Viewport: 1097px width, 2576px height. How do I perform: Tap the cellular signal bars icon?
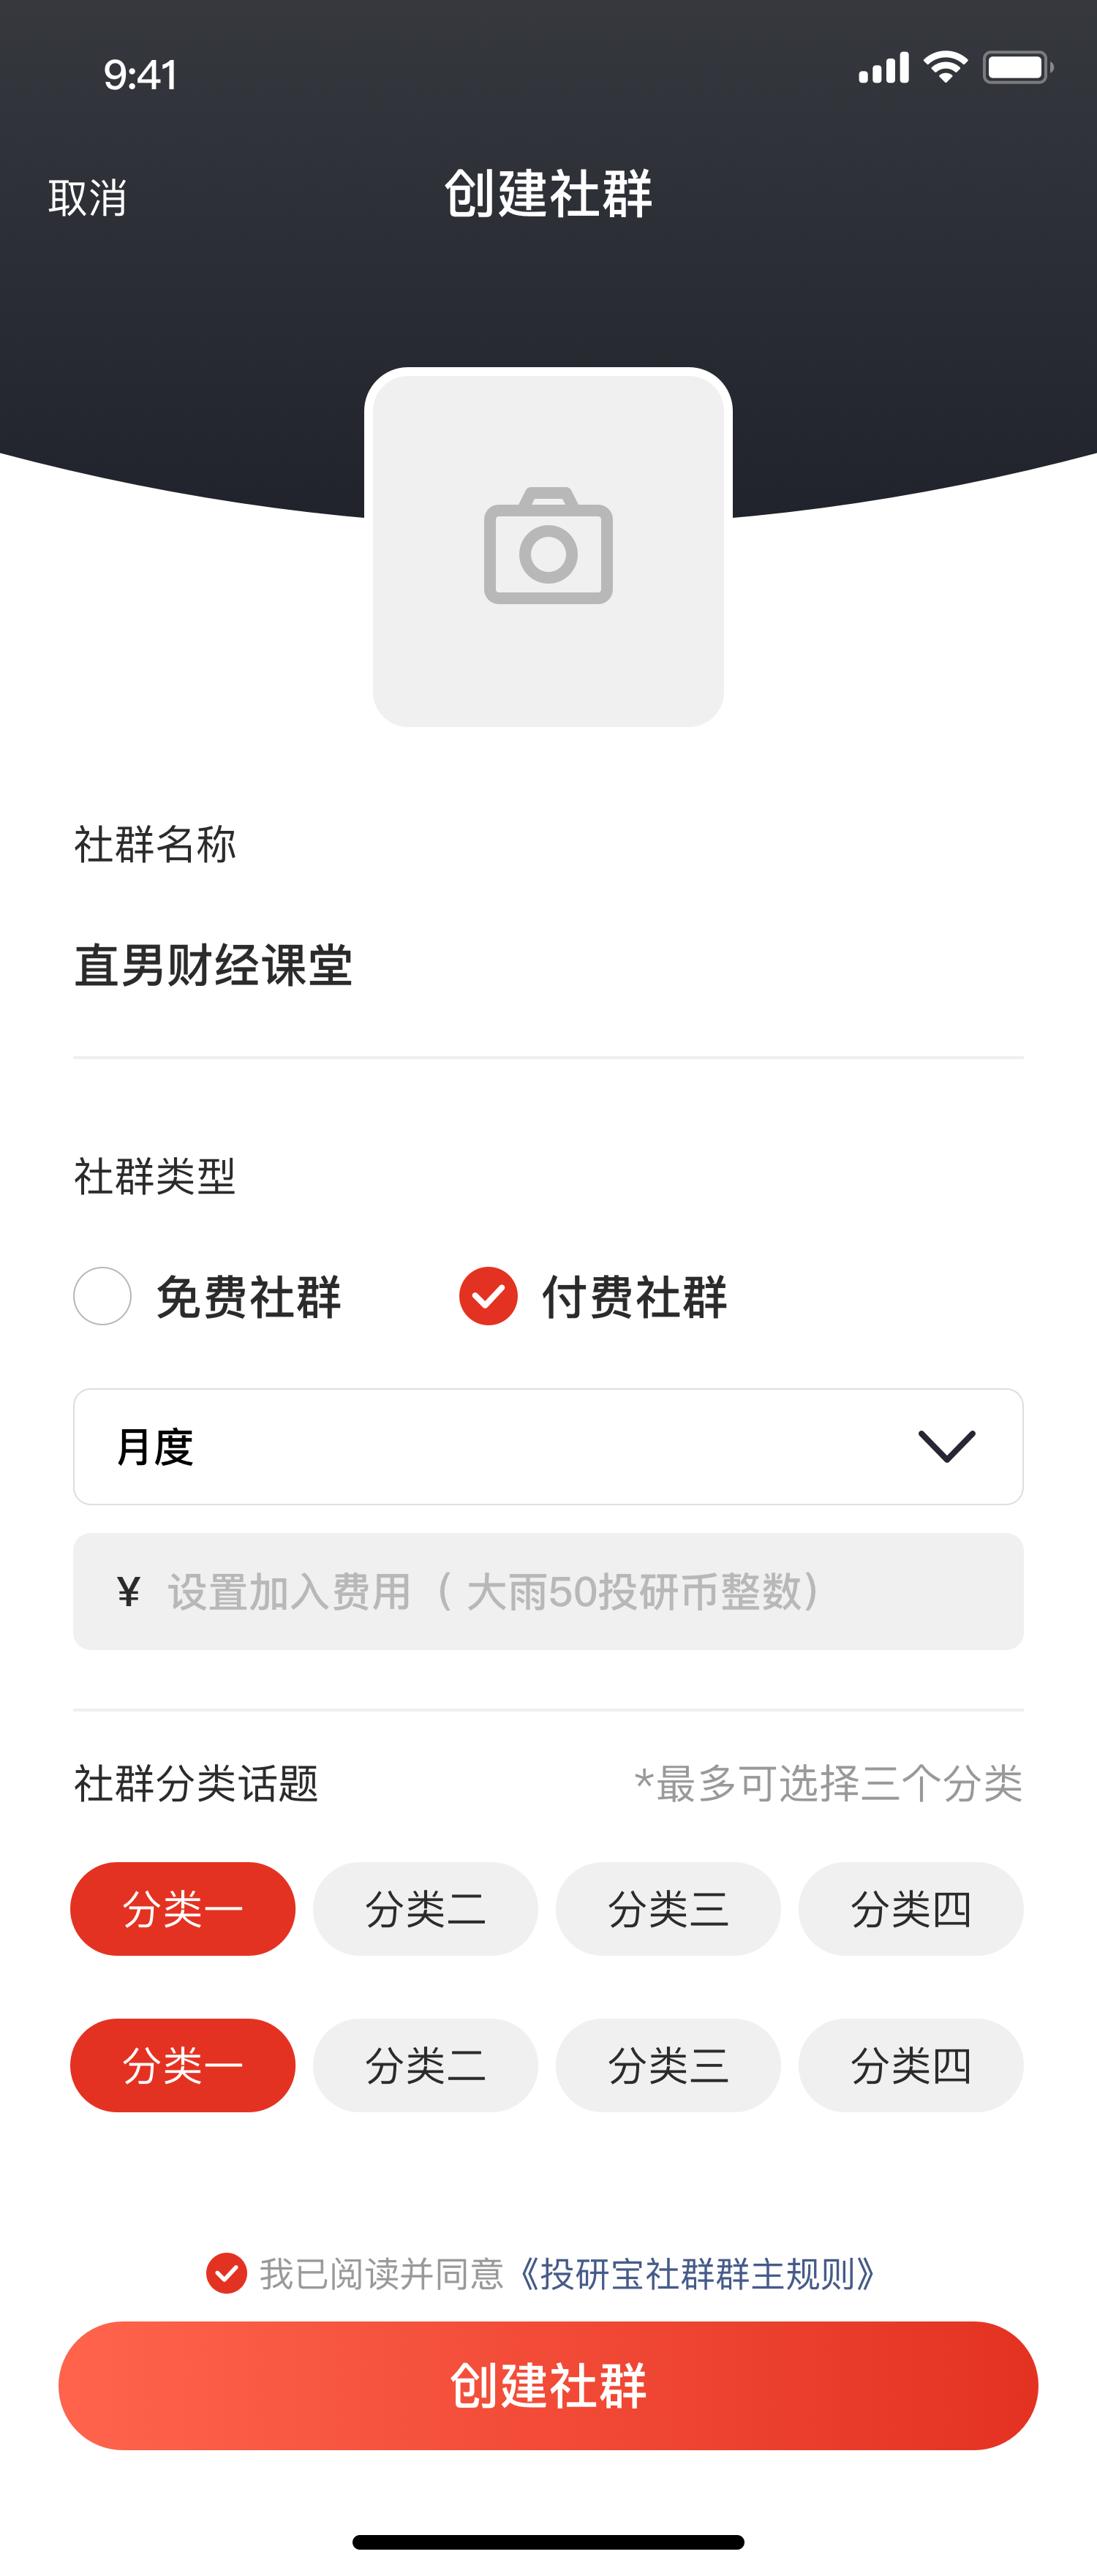883,68
